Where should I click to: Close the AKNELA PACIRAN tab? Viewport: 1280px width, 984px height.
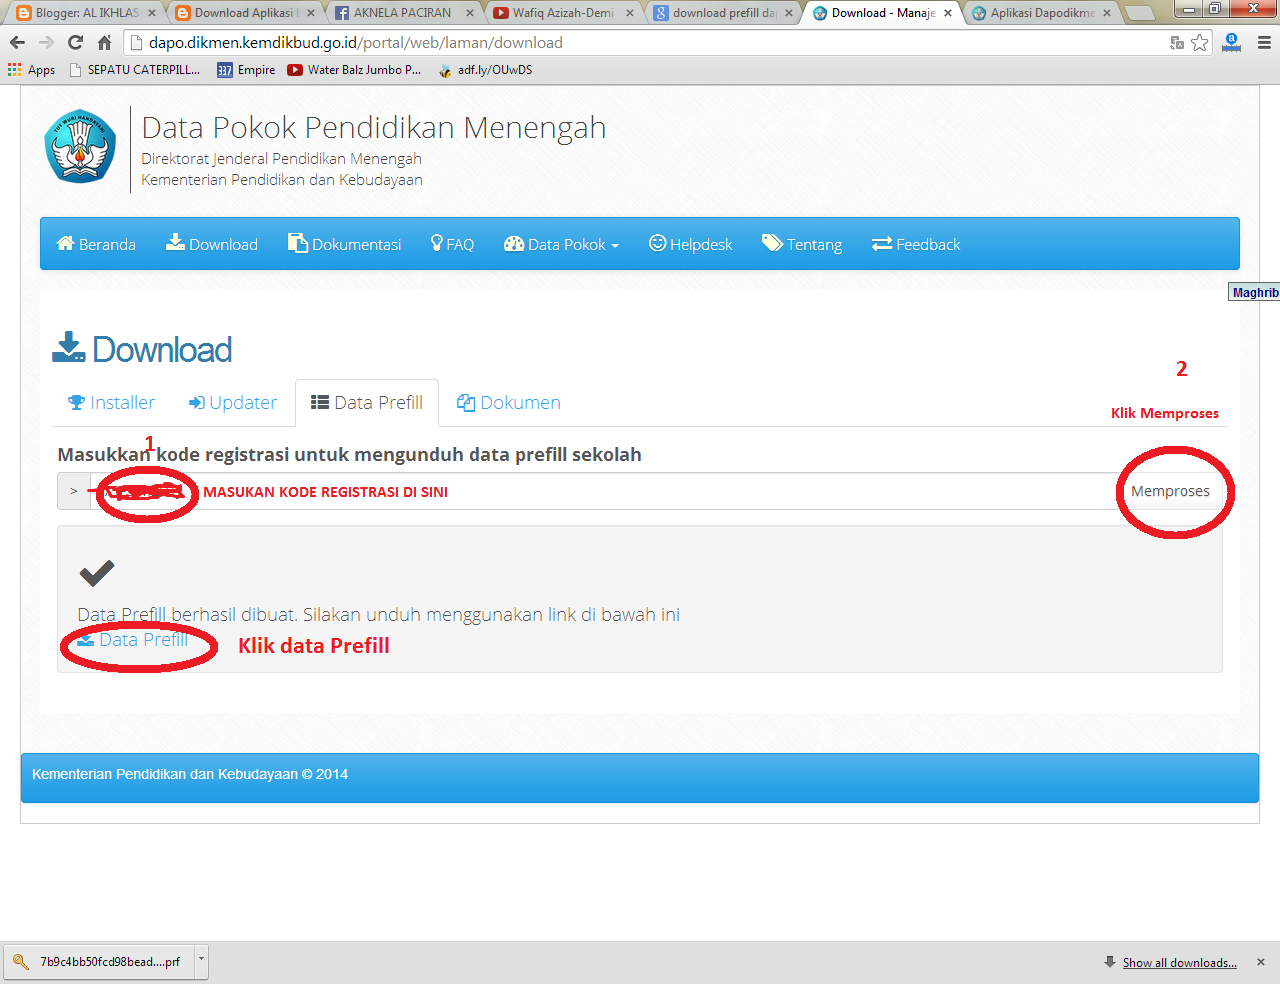470,13
